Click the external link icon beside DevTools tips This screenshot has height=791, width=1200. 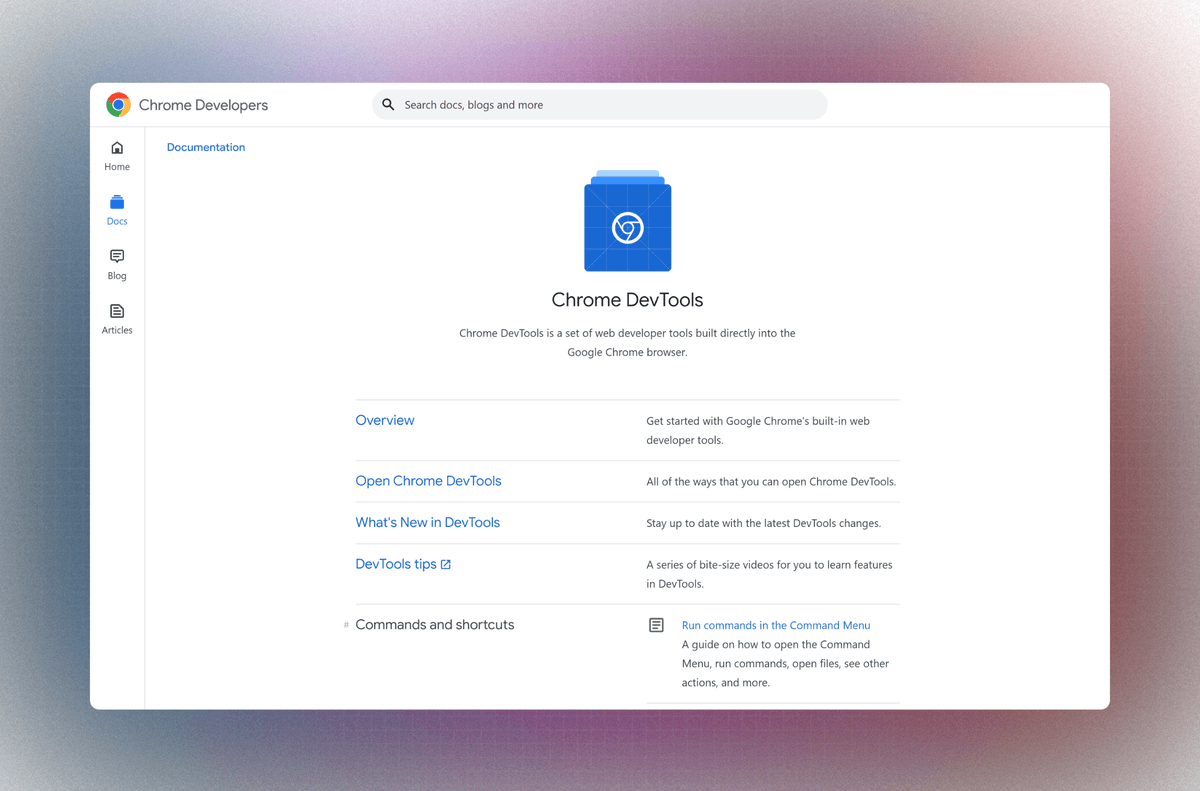[x=446, y=565]
